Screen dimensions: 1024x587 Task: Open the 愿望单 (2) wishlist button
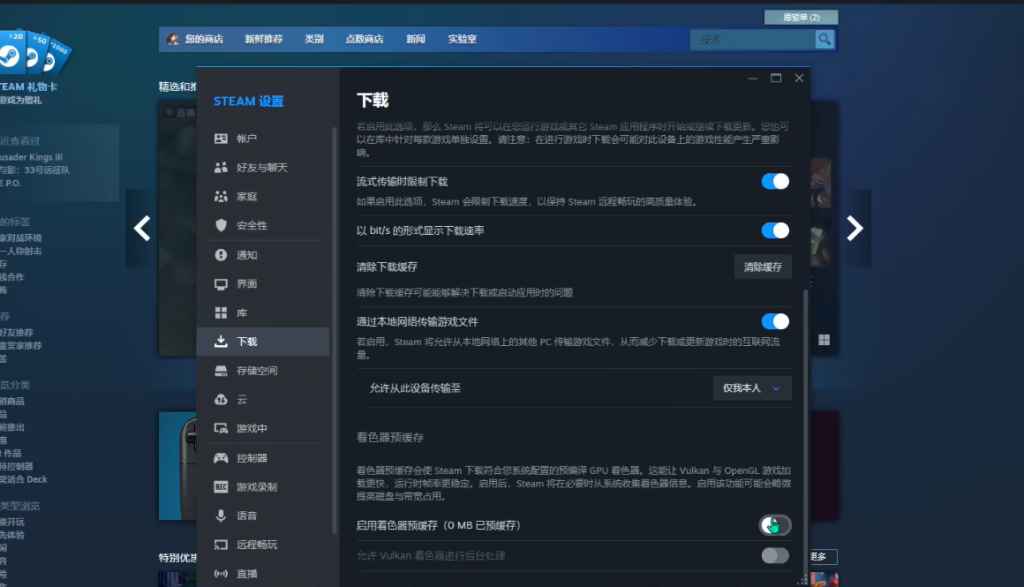(x=800, y=17)
